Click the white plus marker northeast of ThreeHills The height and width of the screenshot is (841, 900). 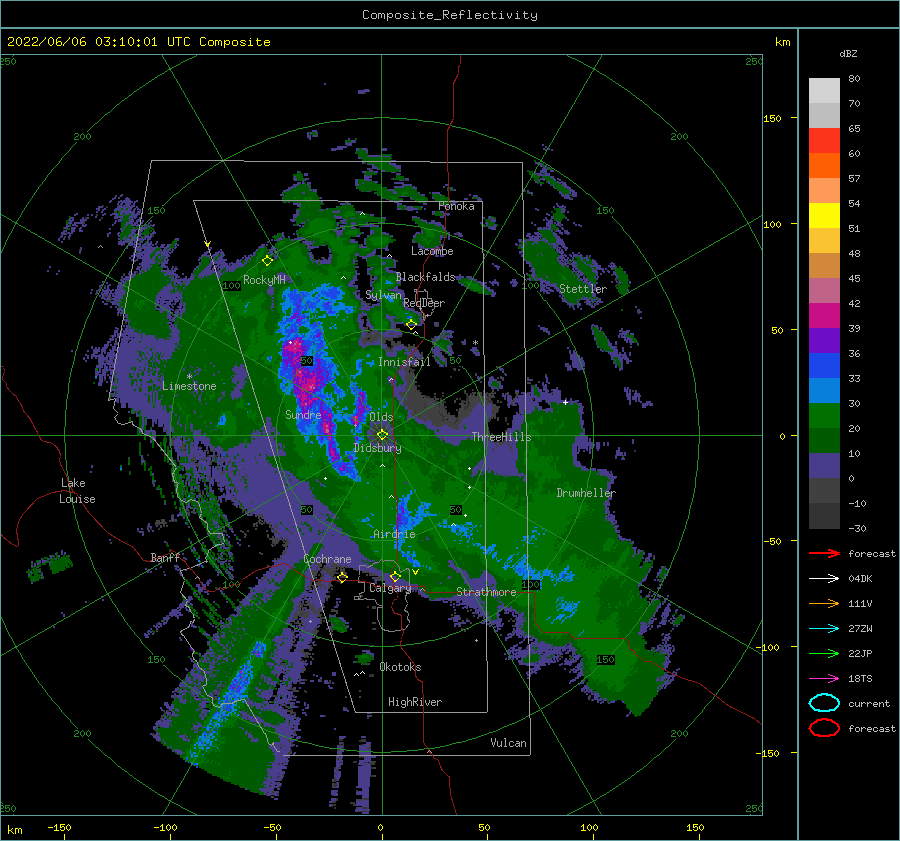coord(565,402)
